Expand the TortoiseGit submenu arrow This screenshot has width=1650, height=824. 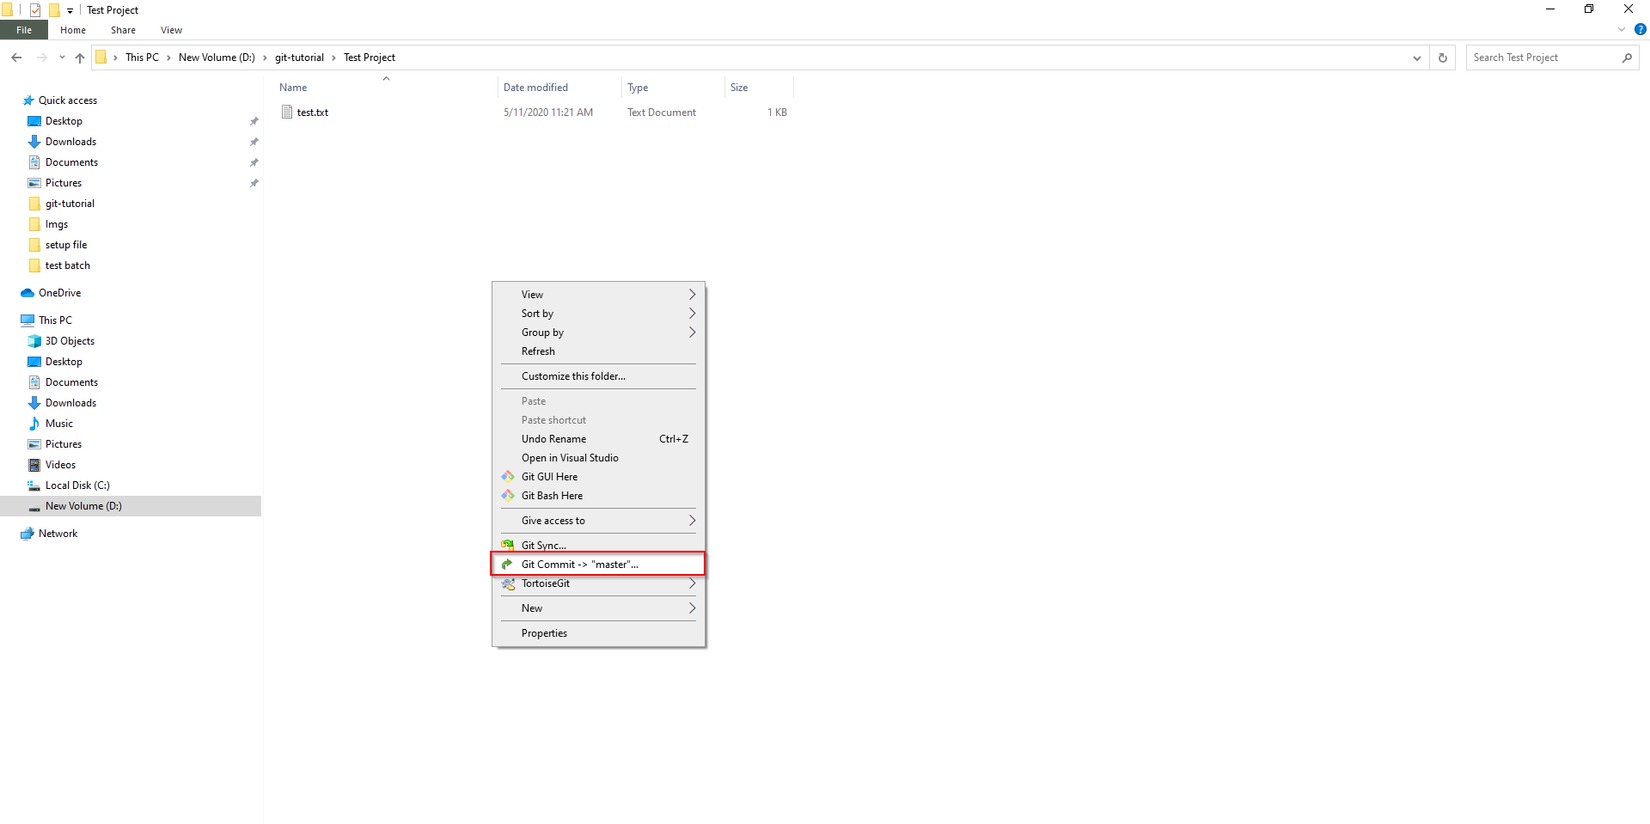point(692,583)
